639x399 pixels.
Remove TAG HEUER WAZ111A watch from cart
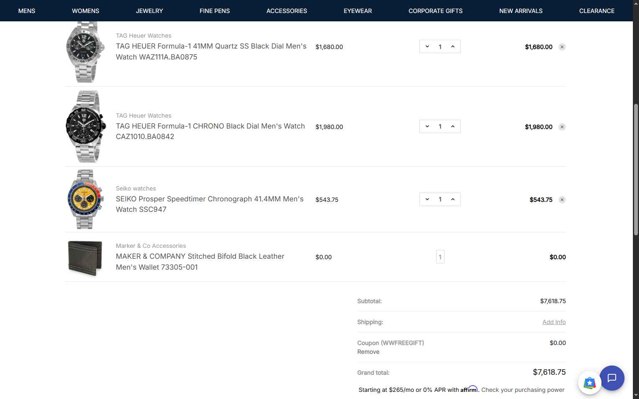(x=562, y=47)
